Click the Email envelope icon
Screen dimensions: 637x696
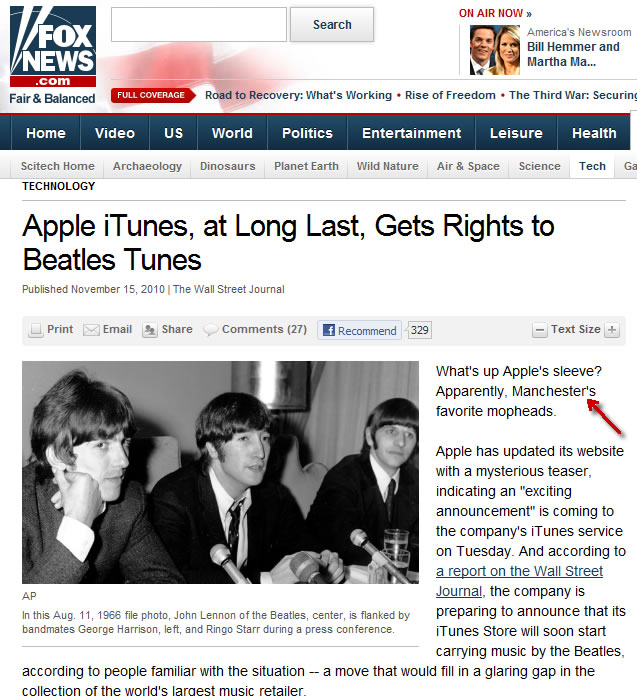coord(91,330)
